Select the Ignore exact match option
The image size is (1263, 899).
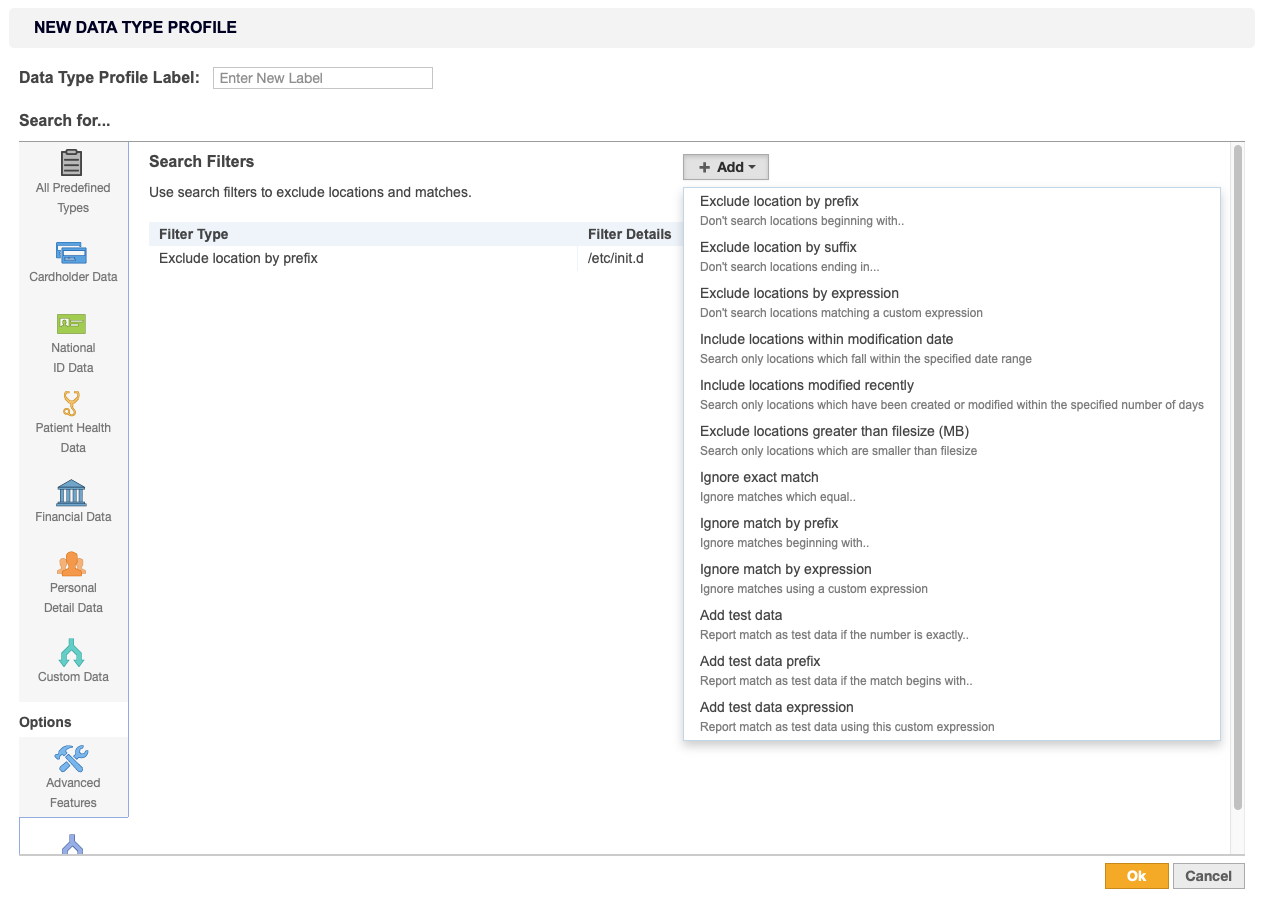pos(758,477)
